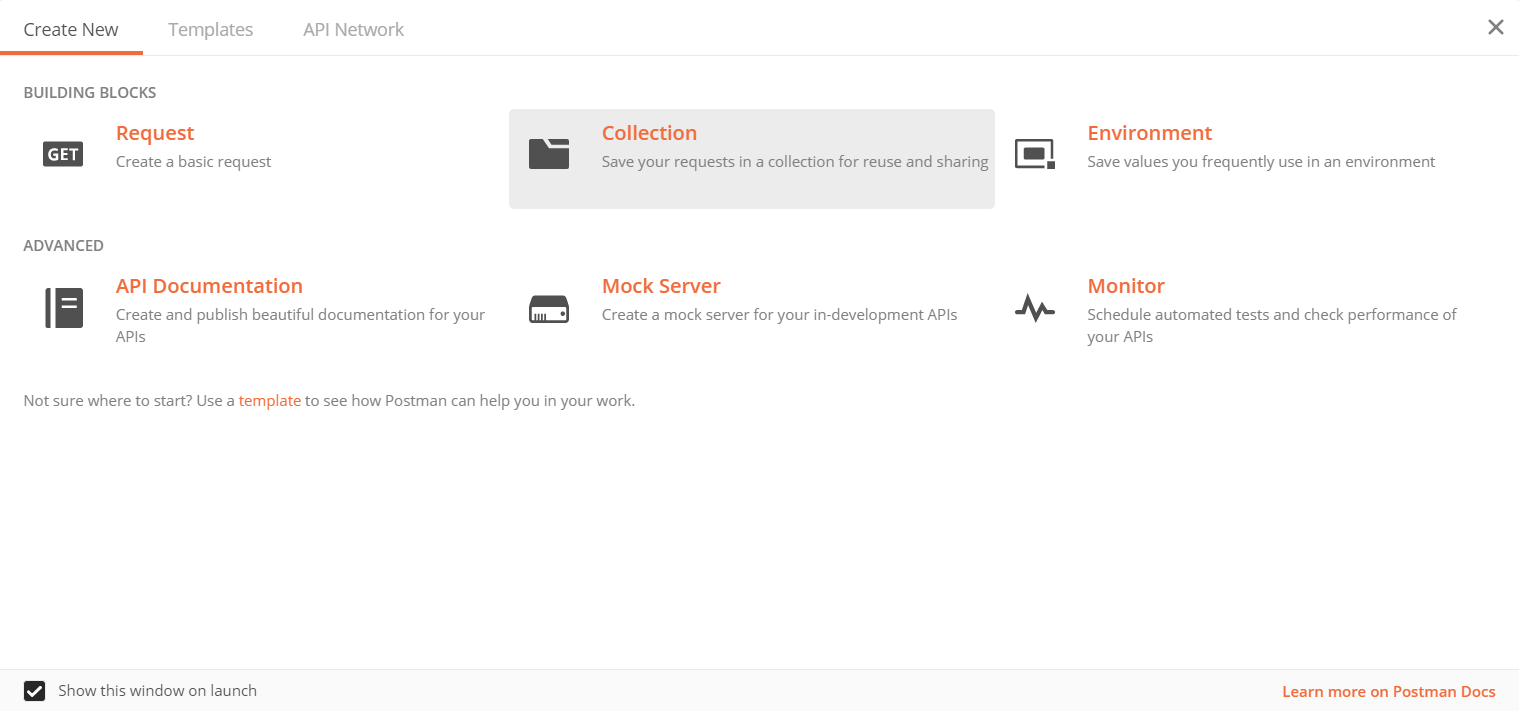Open Learn more on Postman Docs
This screenshot has height=711, width=1519.
[x=1389, y=692]
